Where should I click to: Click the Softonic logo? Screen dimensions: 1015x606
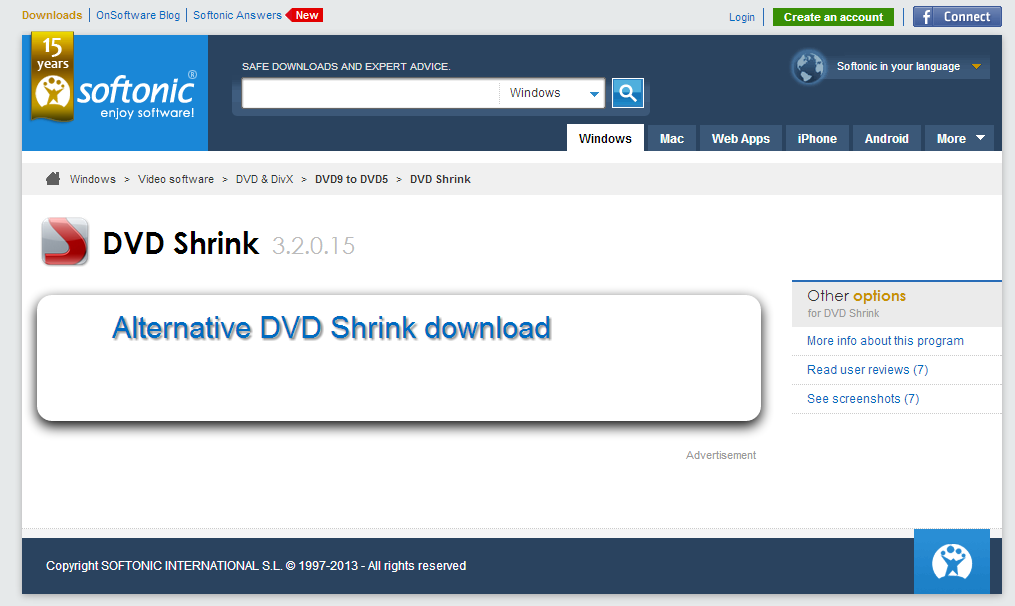pyautogui.click(x=115, y=93)
